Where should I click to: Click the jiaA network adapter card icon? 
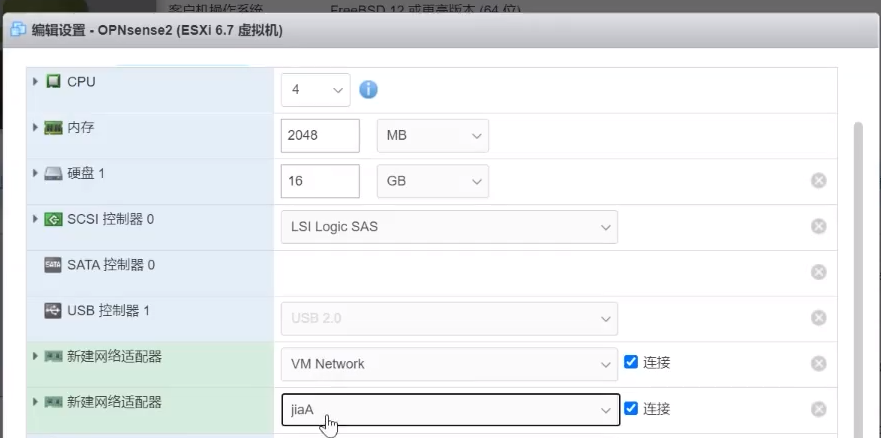tap(53, 402)
